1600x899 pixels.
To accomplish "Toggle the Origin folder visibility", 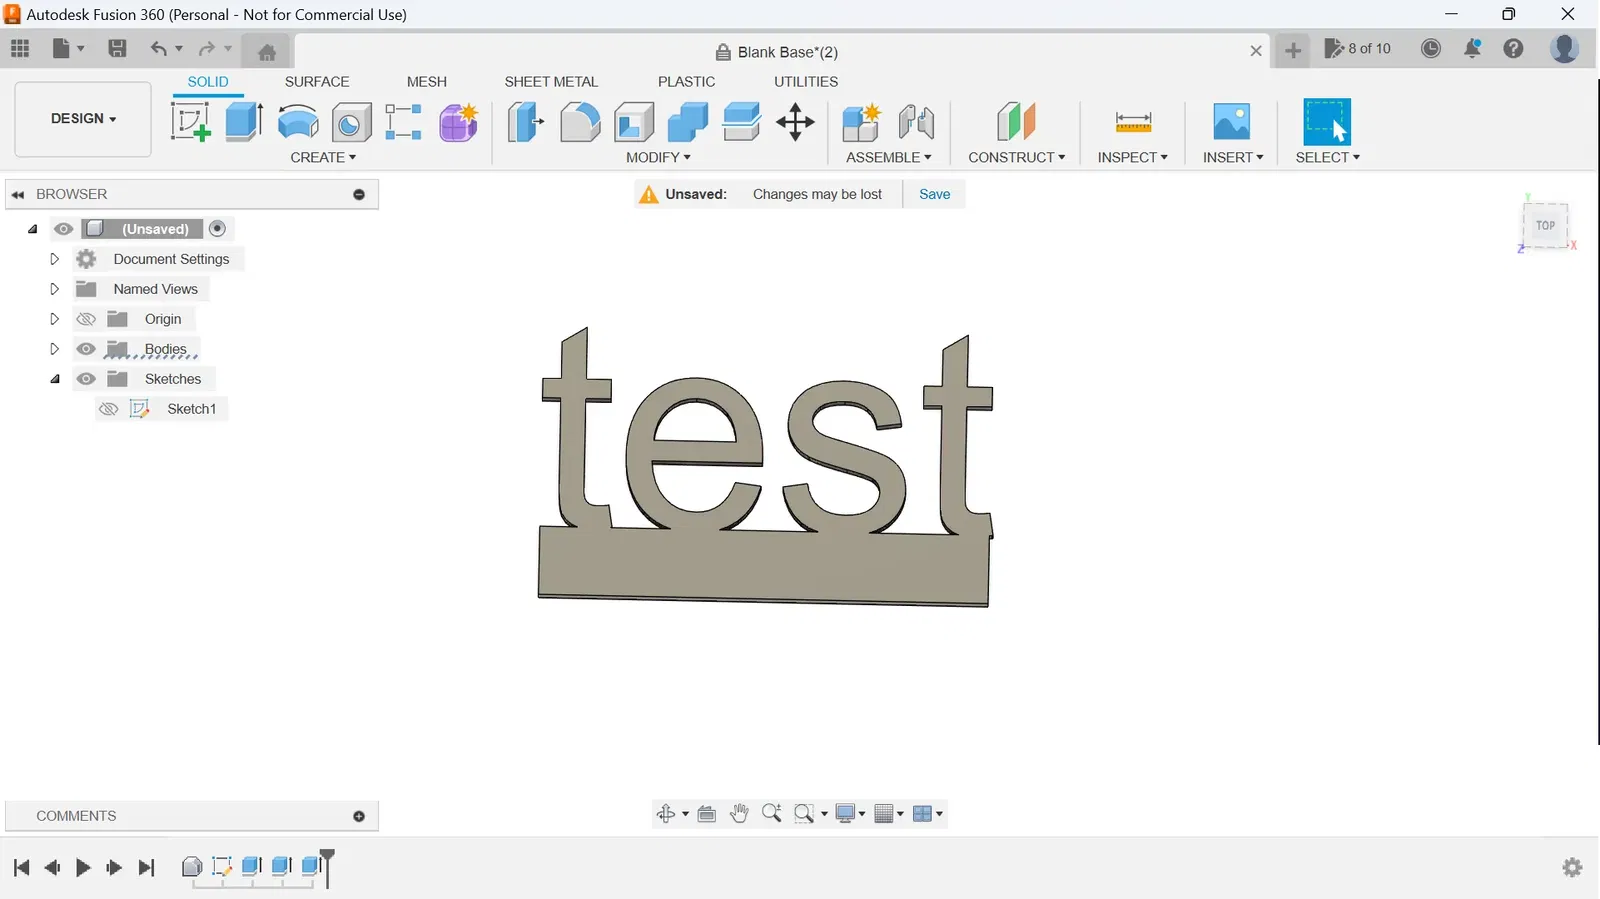I will click(x=86, y=319).
